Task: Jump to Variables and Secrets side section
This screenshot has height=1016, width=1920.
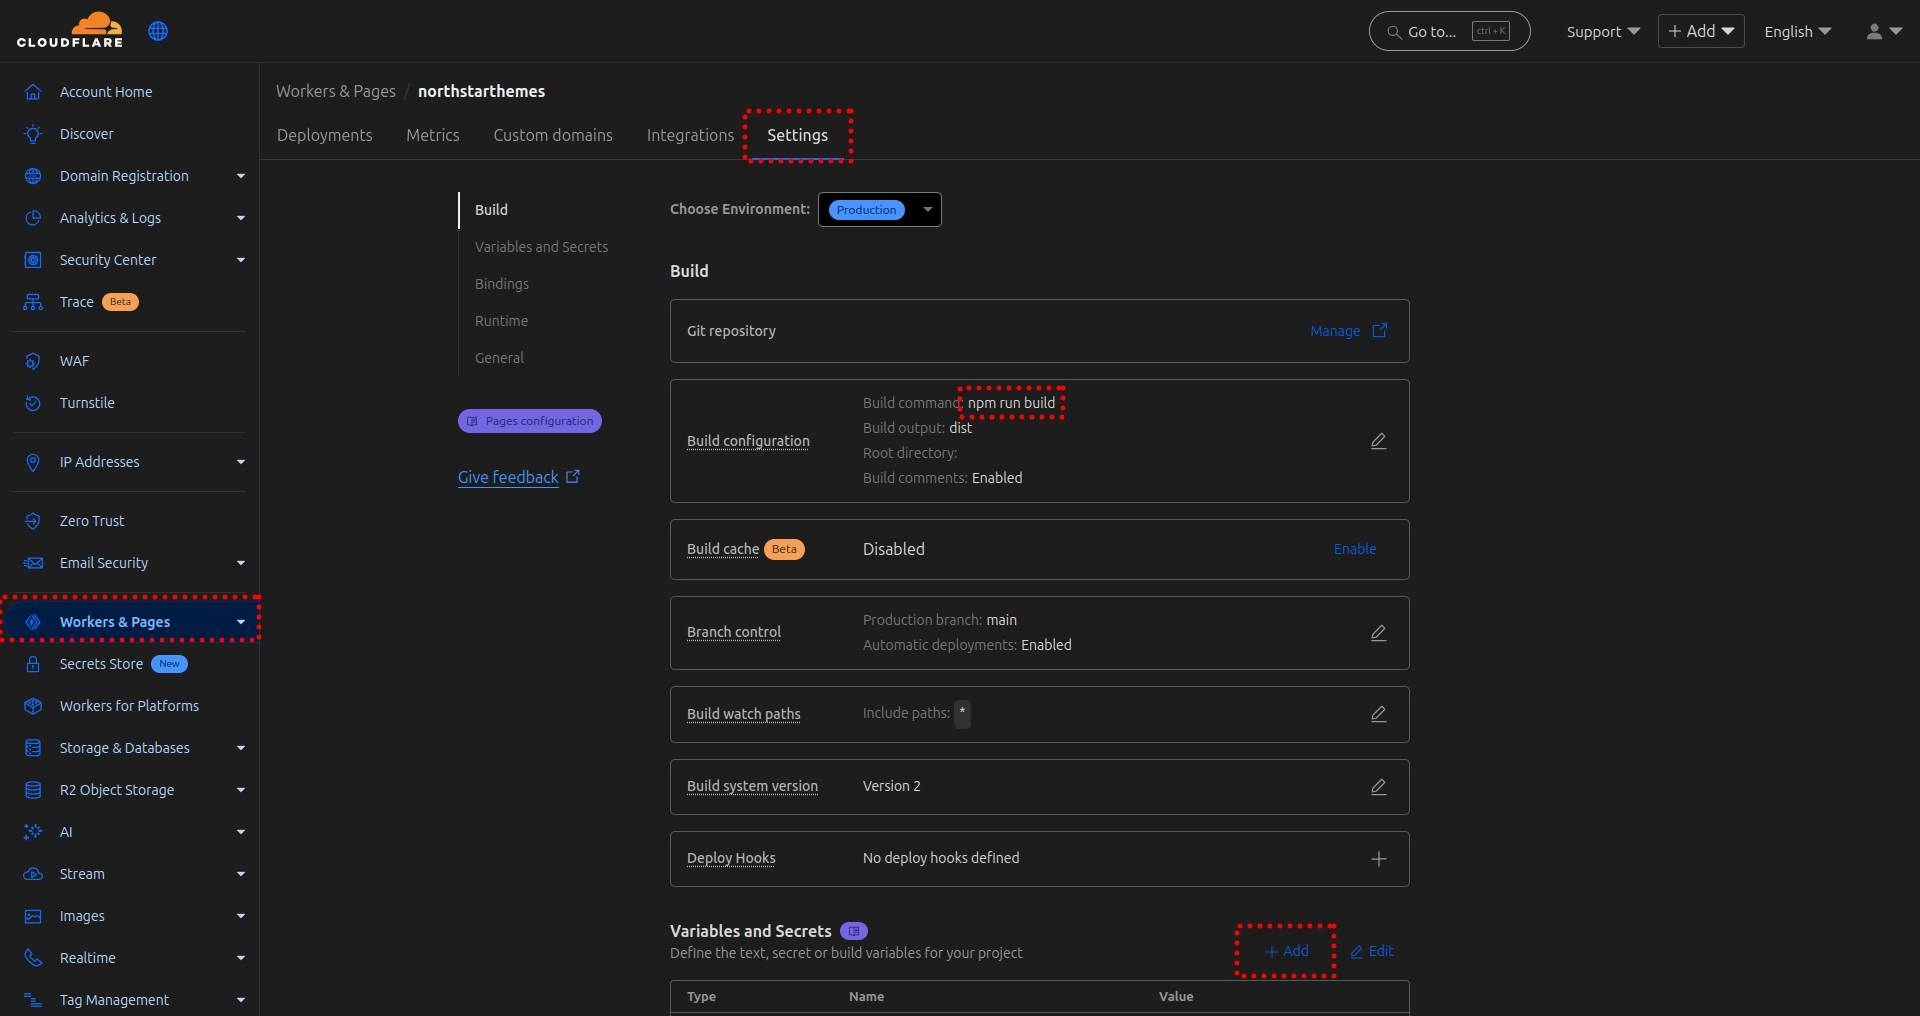Action: click(x=541, y=247)
